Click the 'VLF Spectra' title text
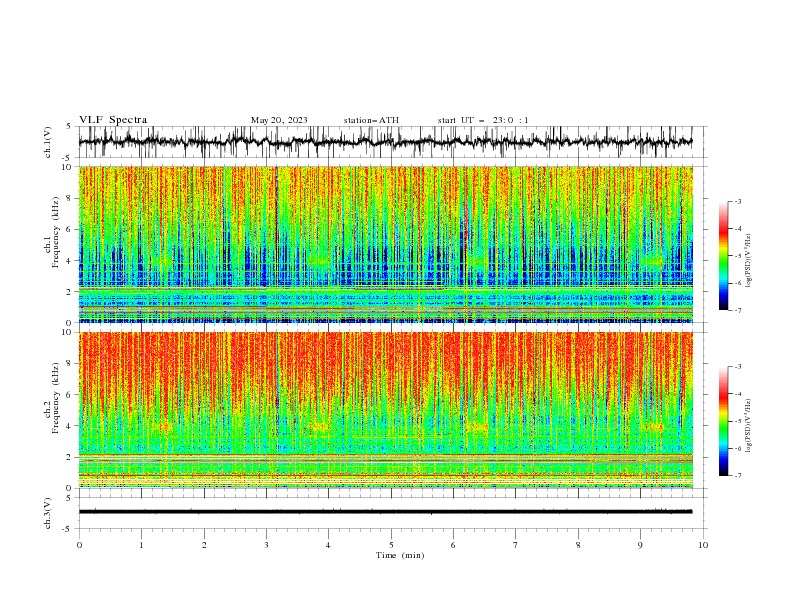This screenshot has width=792, height=612. pyautogui.click(x=113, y=120)
